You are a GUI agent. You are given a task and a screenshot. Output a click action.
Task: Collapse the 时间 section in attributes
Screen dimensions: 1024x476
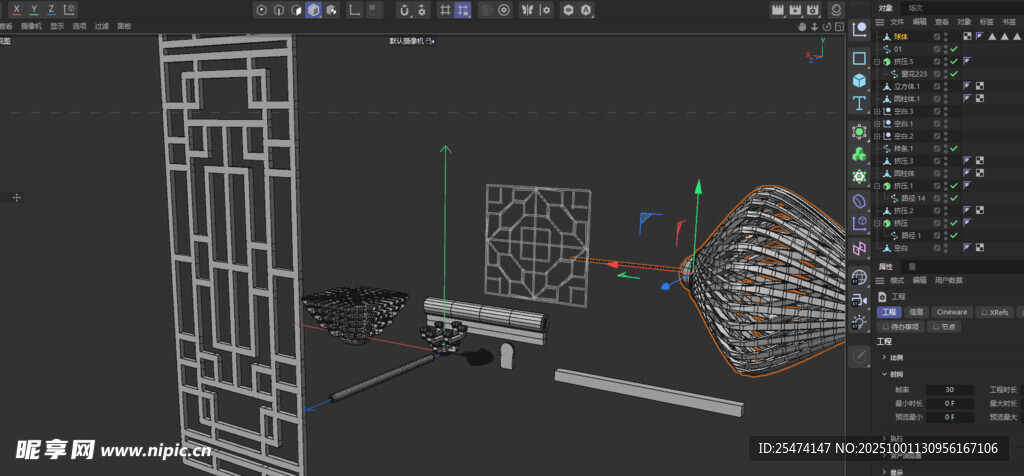pos(884,374)
